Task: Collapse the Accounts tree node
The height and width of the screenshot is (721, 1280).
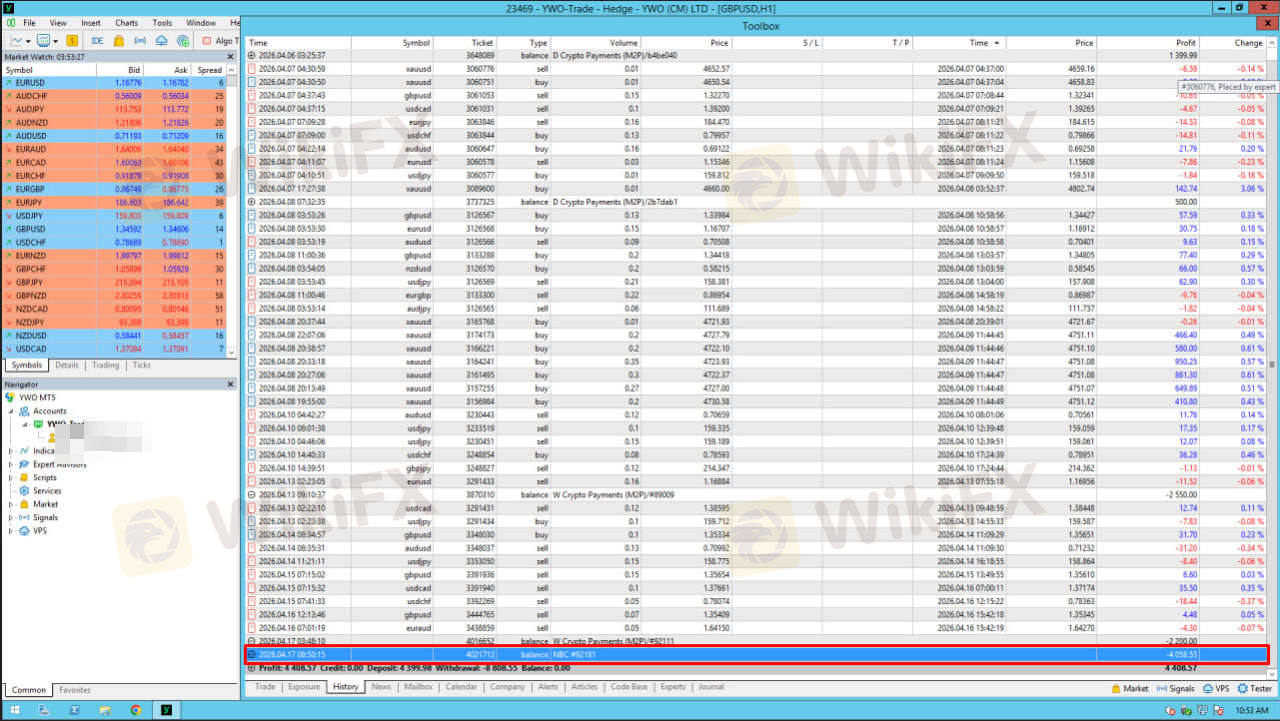Action: tap(11, 411)
